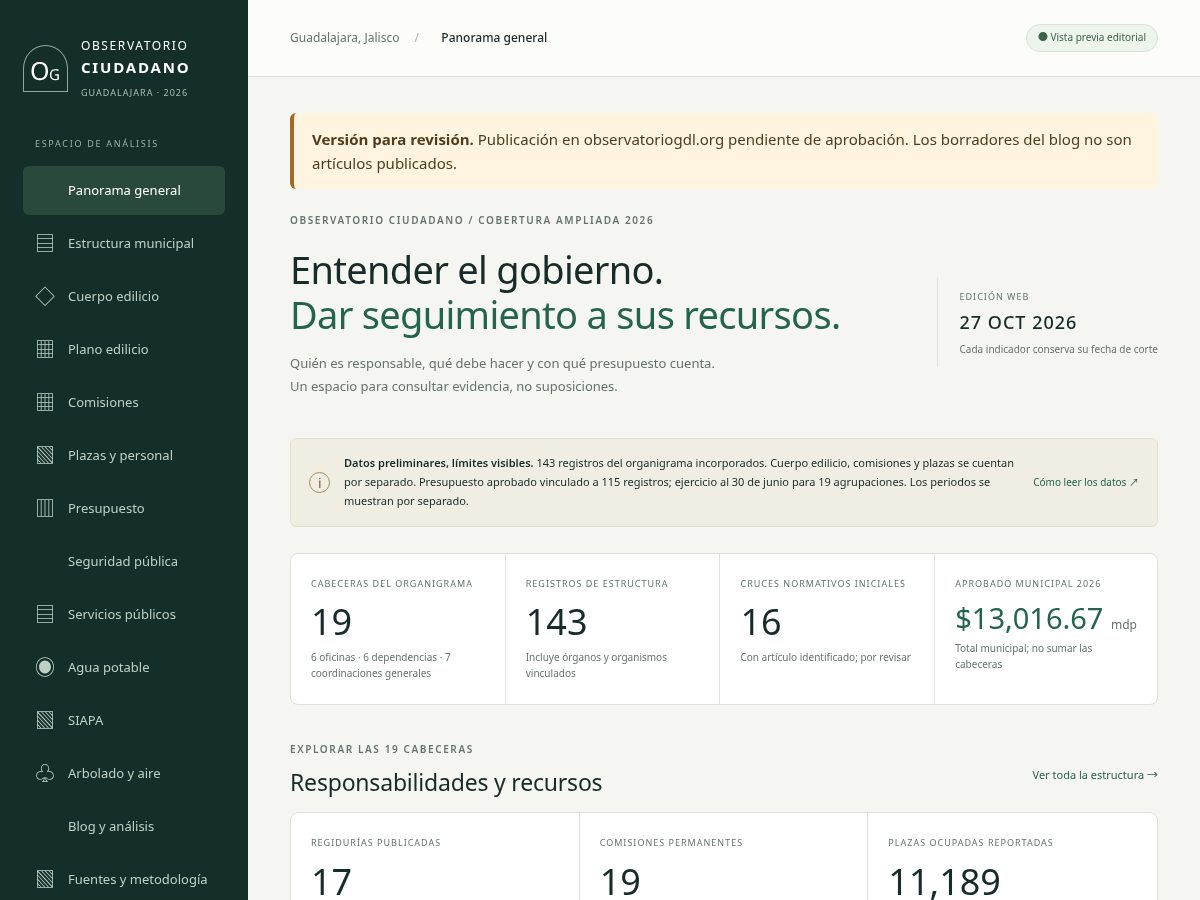Click the Responsabilidades y recursos heading
This screenshot has width=1200, height=900.
446,782
